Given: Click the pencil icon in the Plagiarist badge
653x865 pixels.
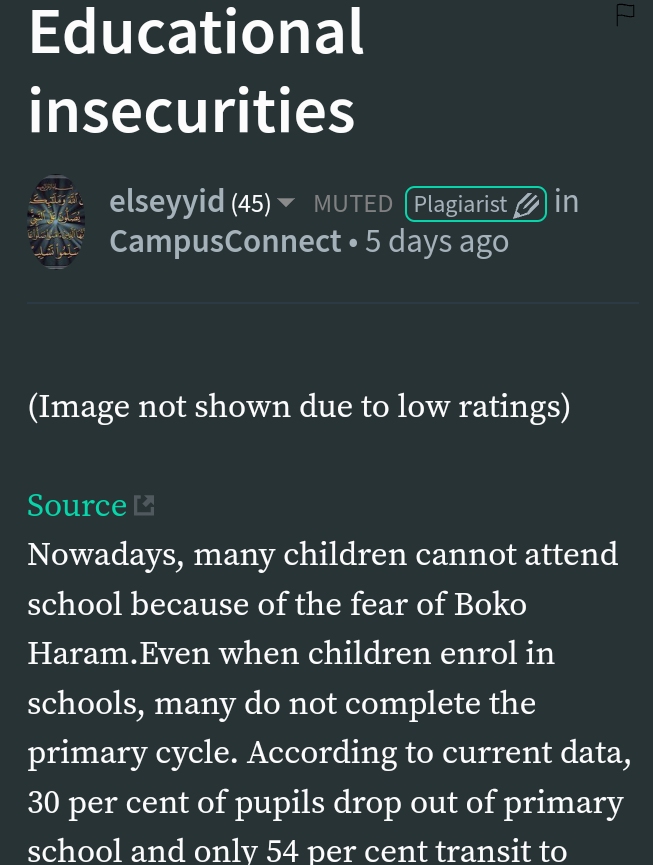Looking at the screenshot, I should pyautogui.click(x=526, y=205).
